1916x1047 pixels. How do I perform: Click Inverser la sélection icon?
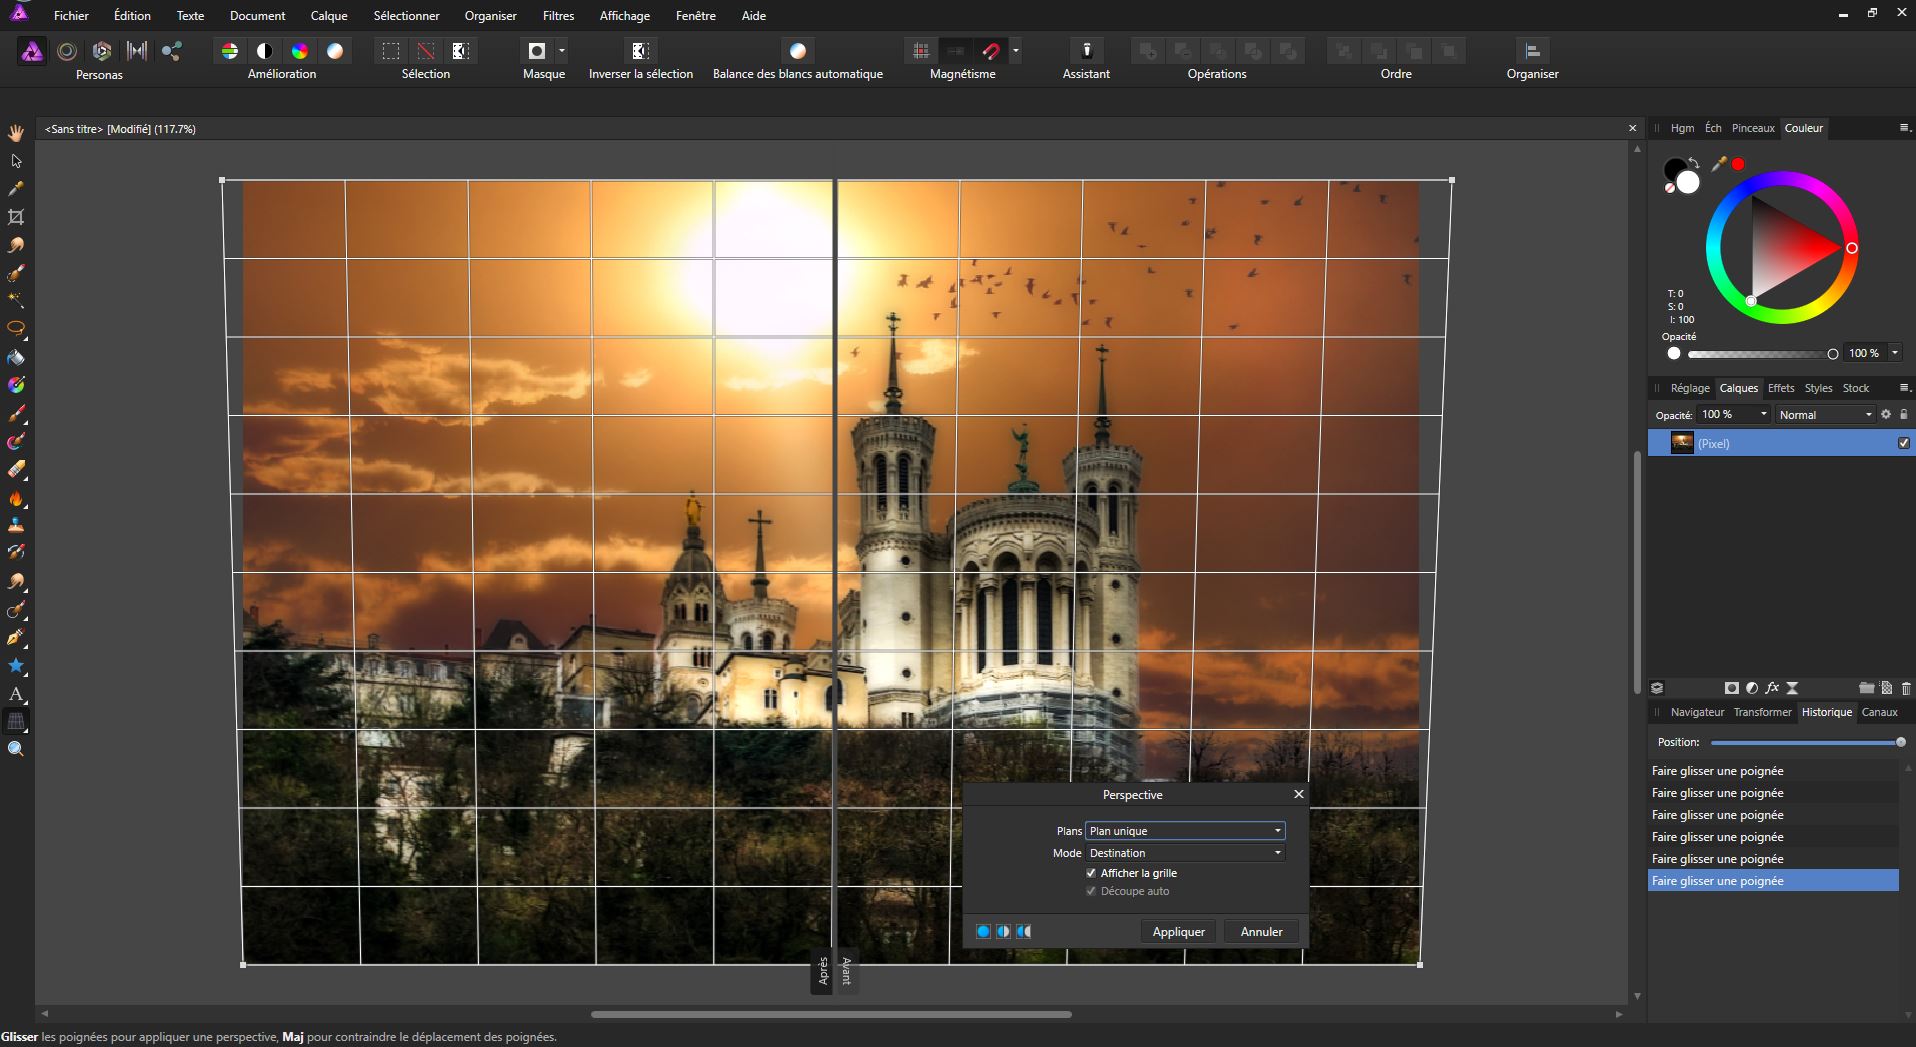point(640,51)
